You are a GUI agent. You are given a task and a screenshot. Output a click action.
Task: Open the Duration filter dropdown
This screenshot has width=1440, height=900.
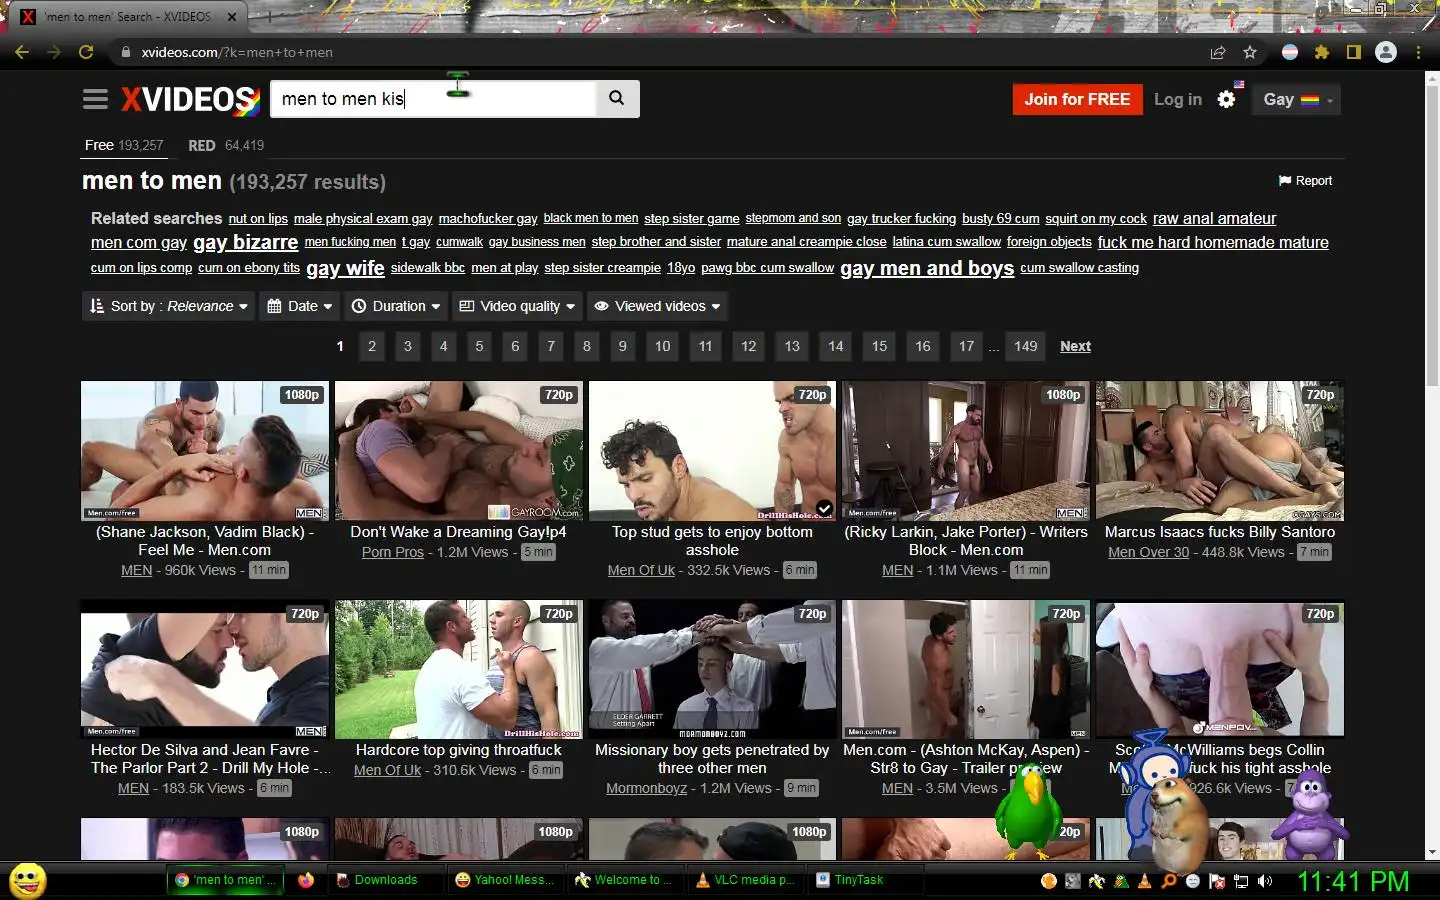pyautogui.click(x=396, y=306)
